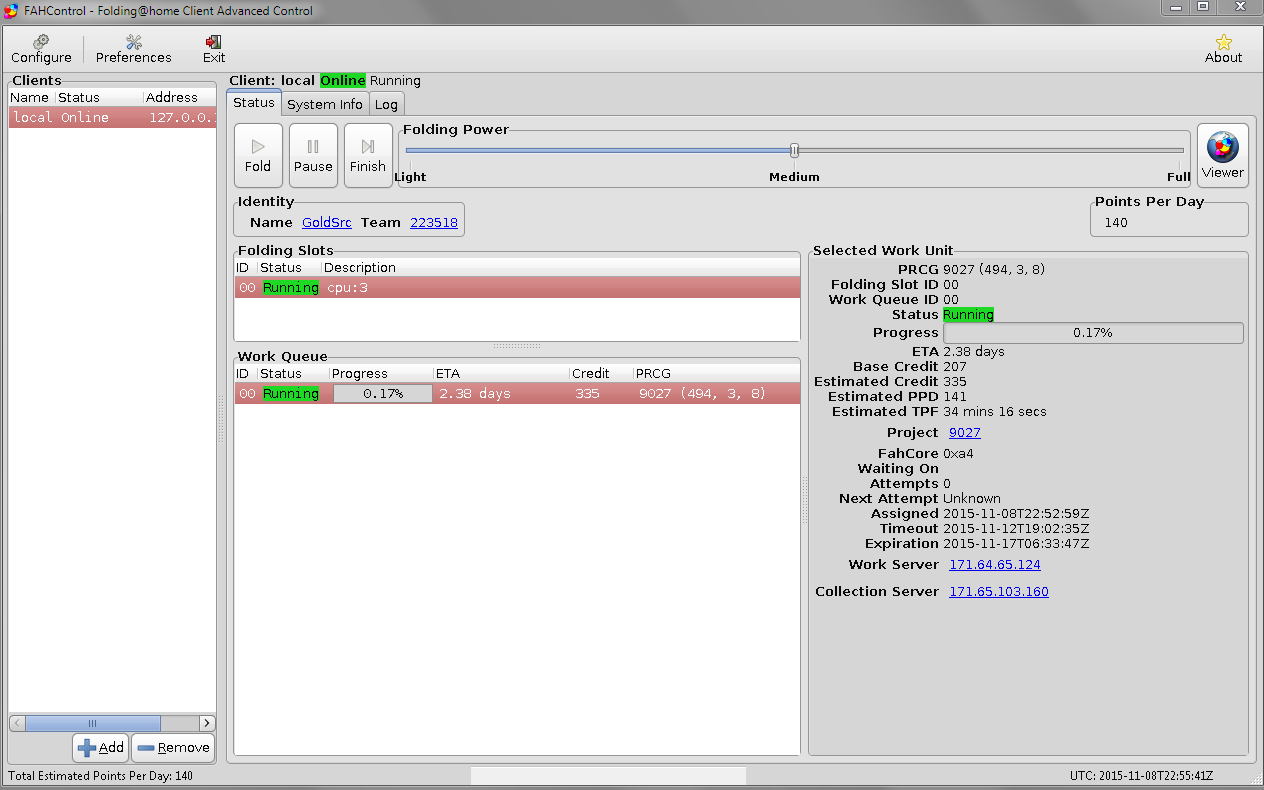The width and height of the screenshot is (1264, 790).
Task: Click the Clients list Address column header
Action: click(180, 97)
